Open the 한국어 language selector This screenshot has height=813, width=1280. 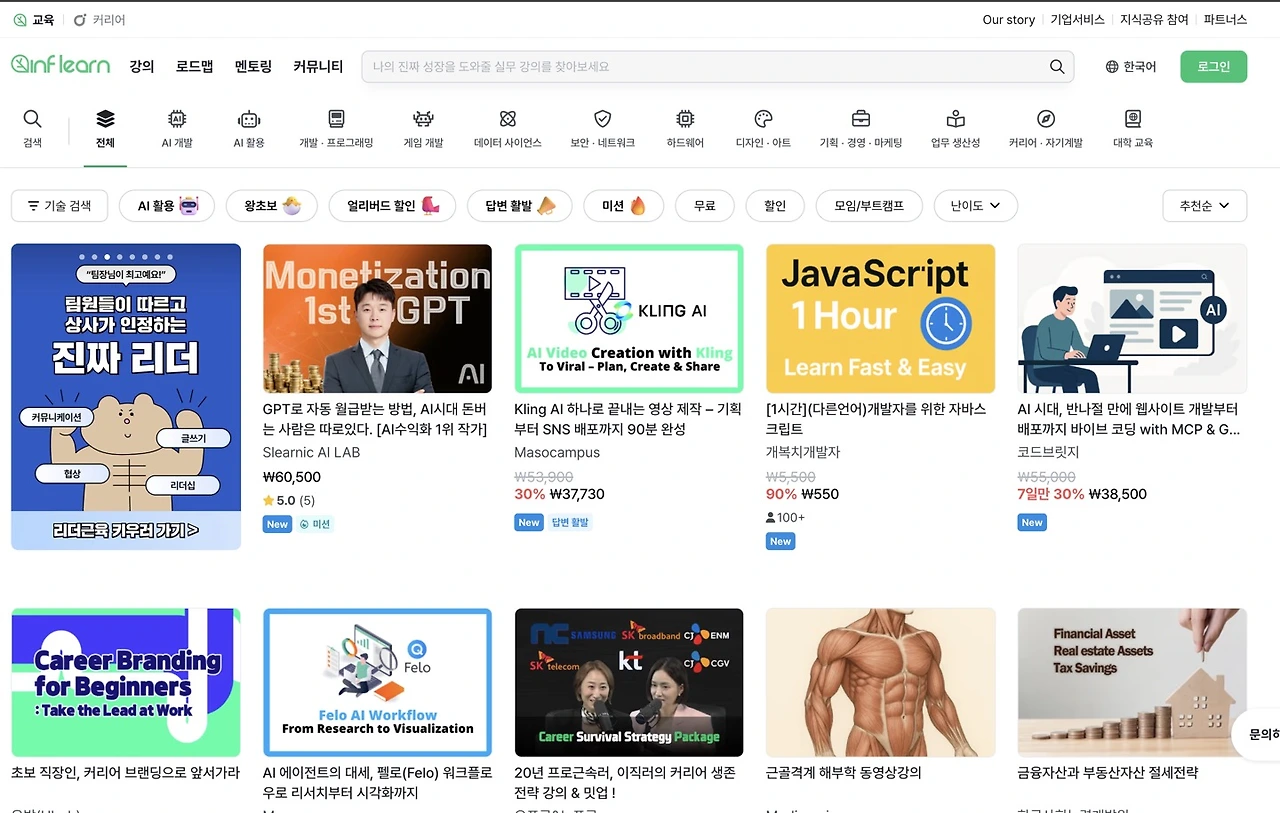click(x=1131, y=67)
